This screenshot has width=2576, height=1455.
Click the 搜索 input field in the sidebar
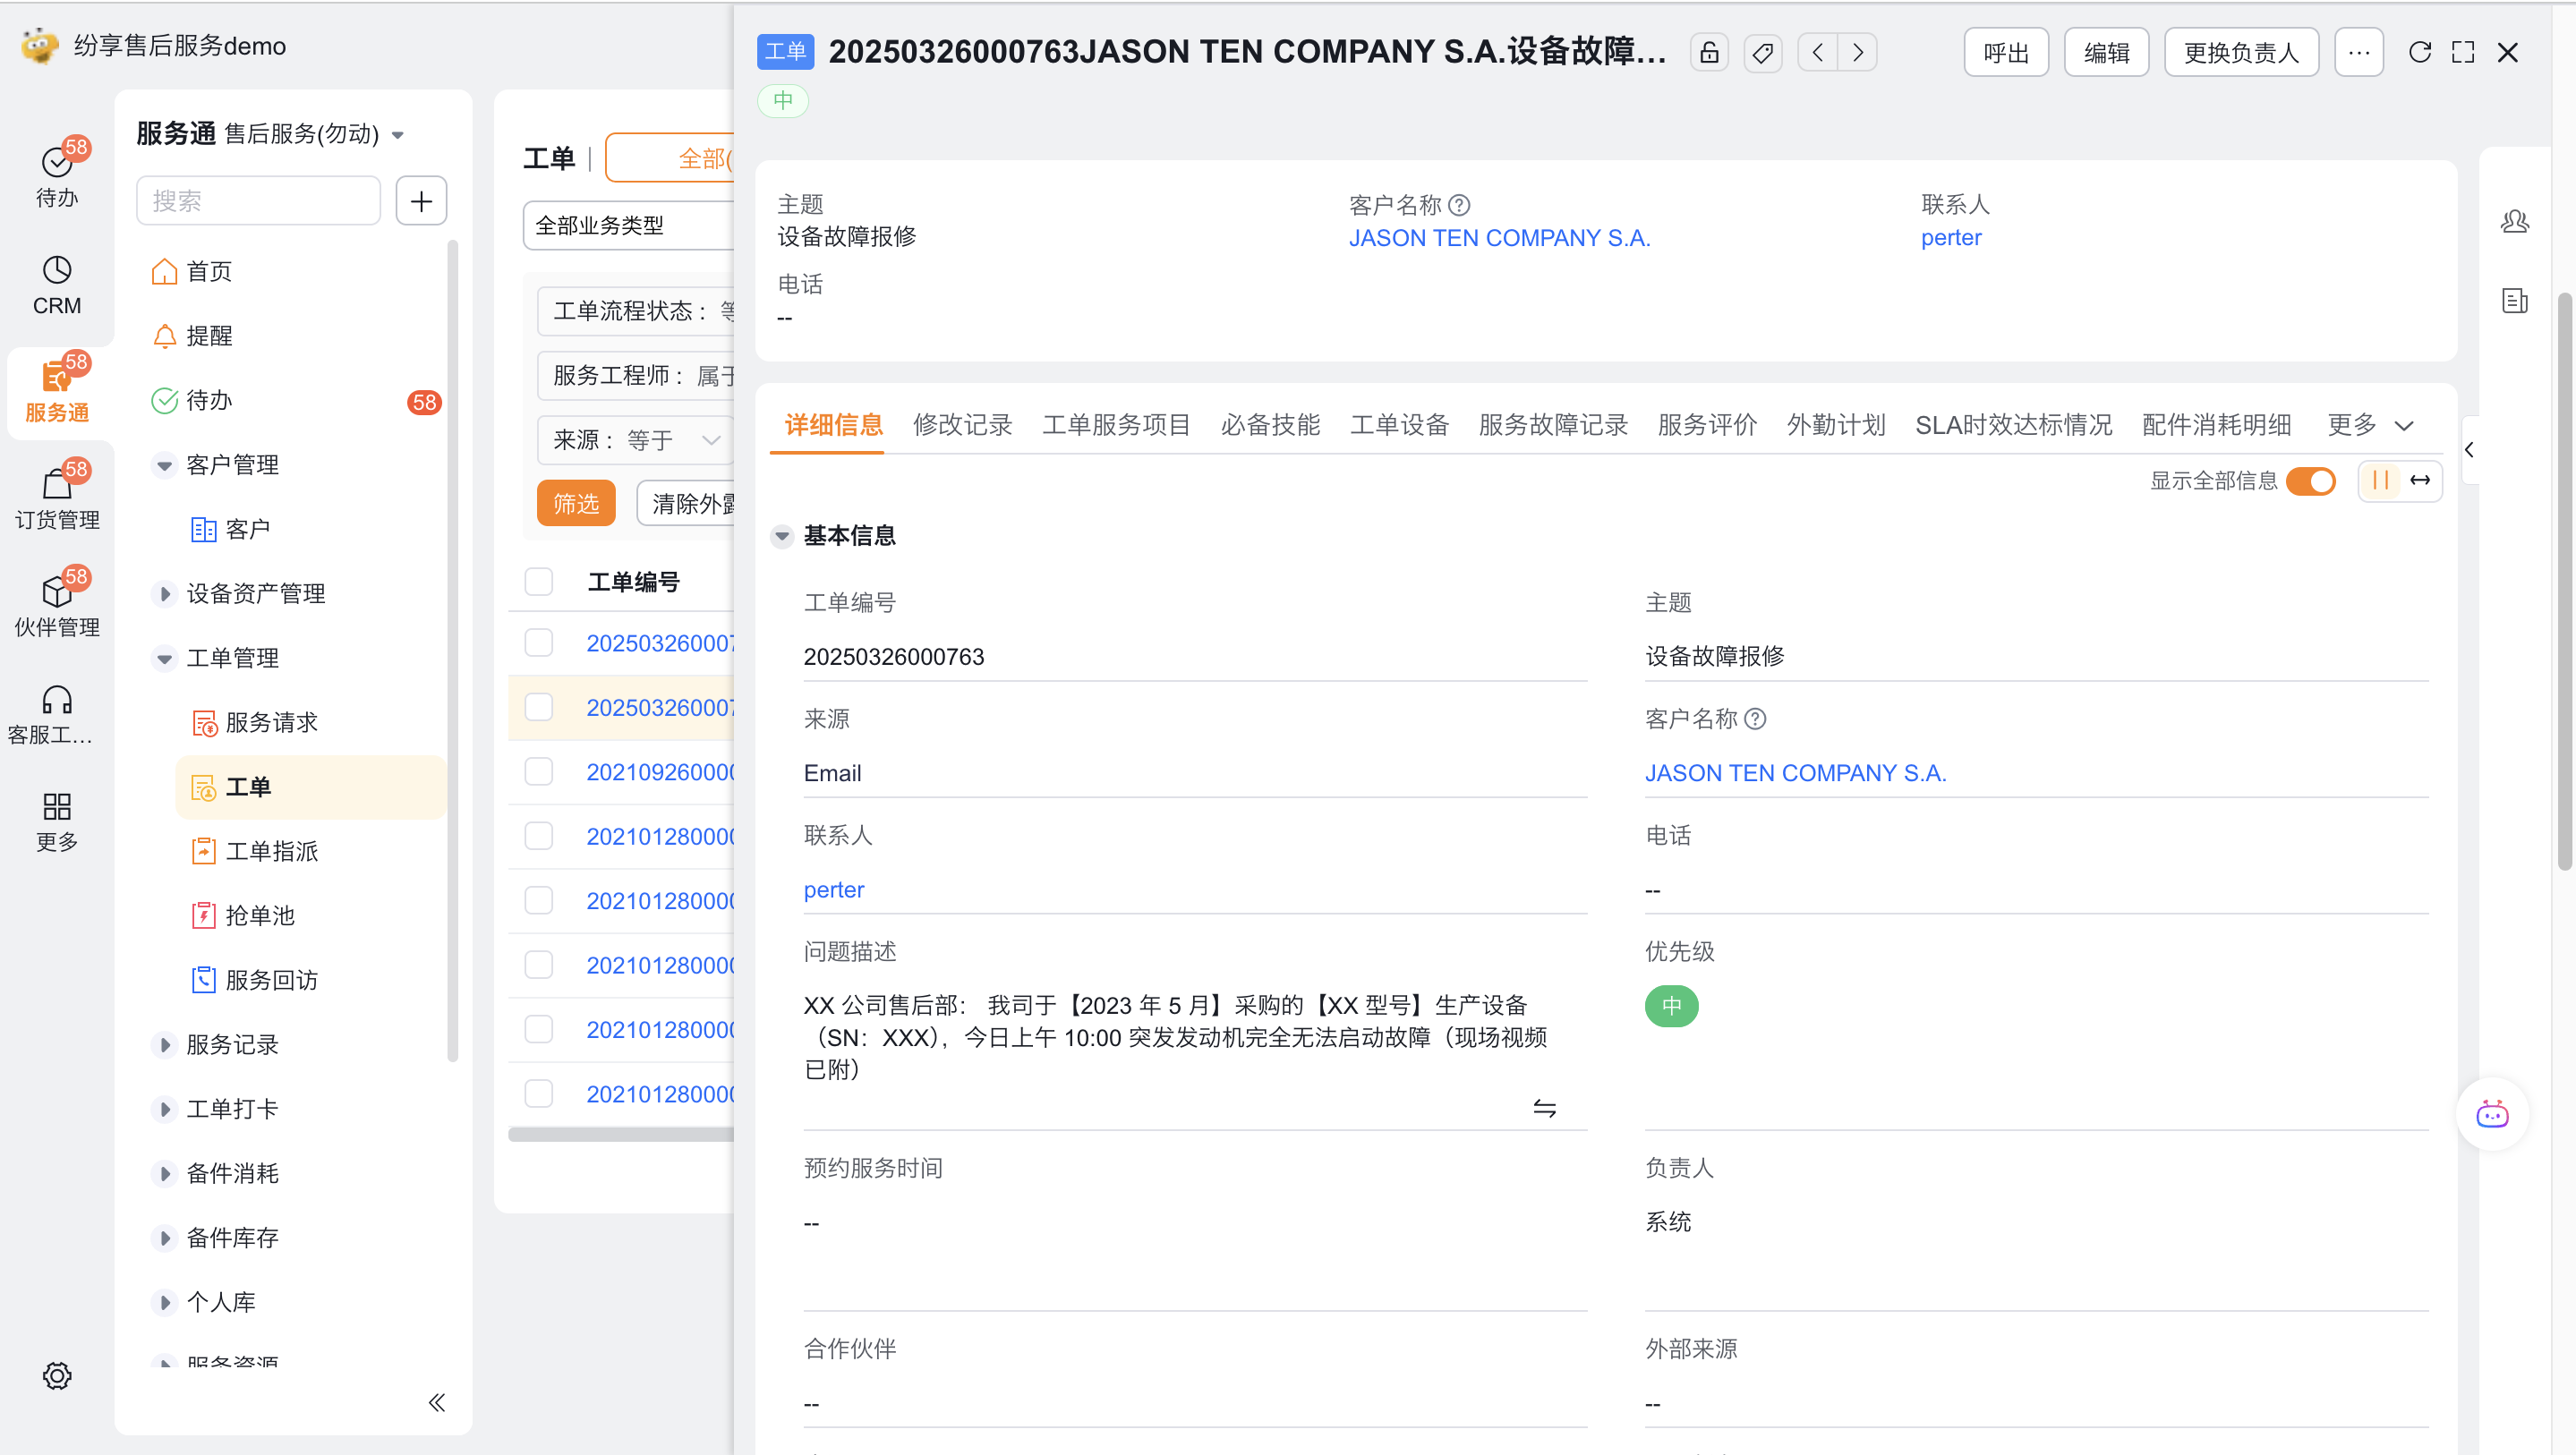(258, 201)
